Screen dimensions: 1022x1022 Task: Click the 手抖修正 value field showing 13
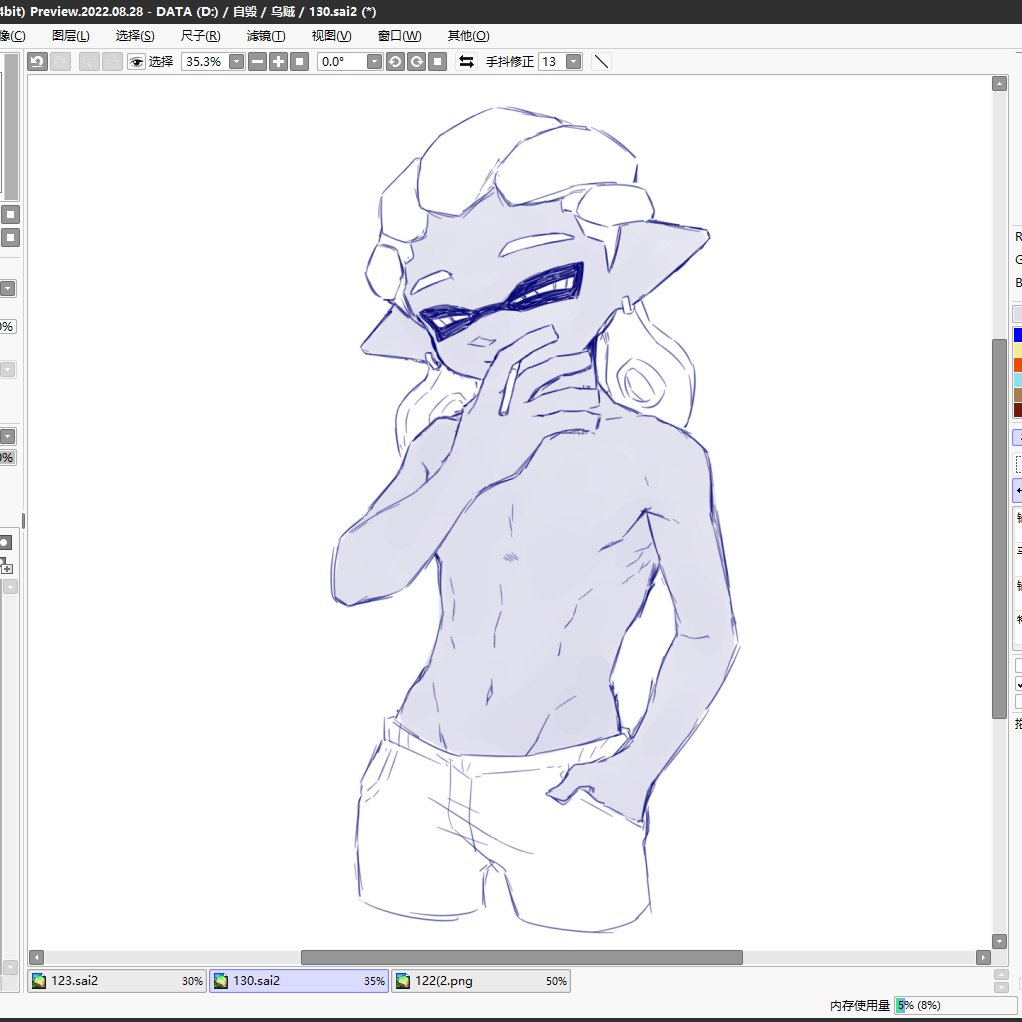(x=552, y=61)
